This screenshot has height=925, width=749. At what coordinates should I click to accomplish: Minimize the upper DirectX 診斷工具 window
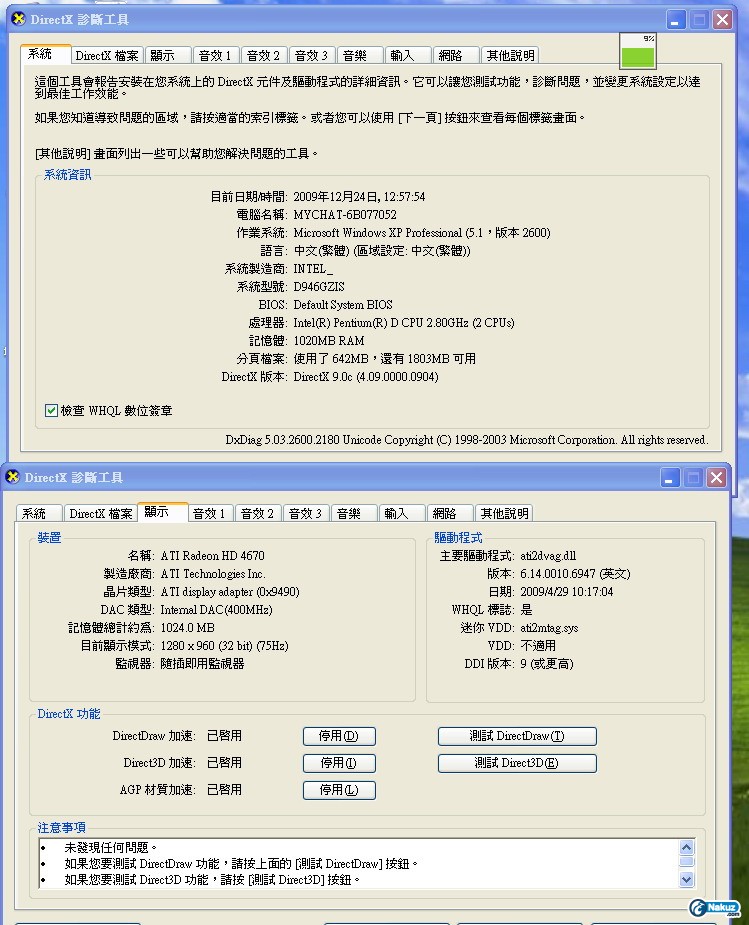[x=676, y=19]
